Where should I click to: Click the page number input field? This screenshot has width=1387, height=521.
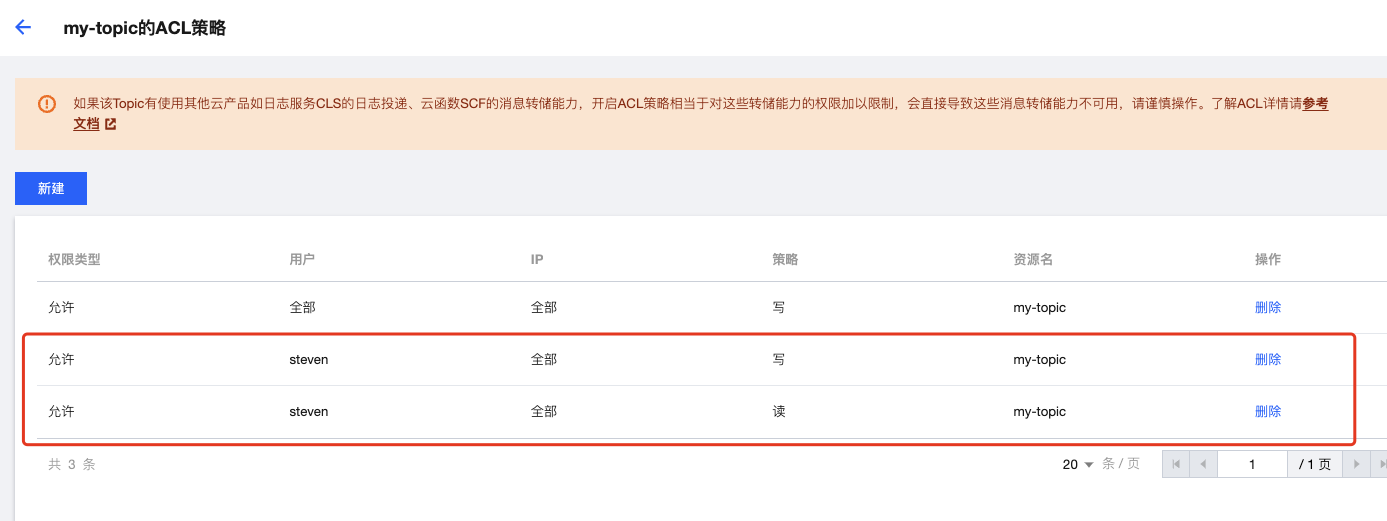pos(1252,464)
